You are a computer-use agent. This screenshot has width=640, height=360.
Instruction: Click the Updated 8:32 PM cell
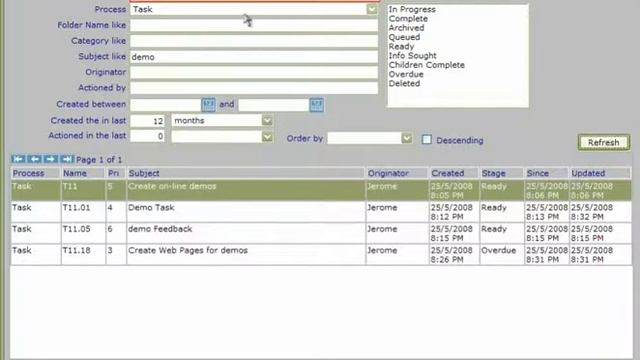[600, 212]
